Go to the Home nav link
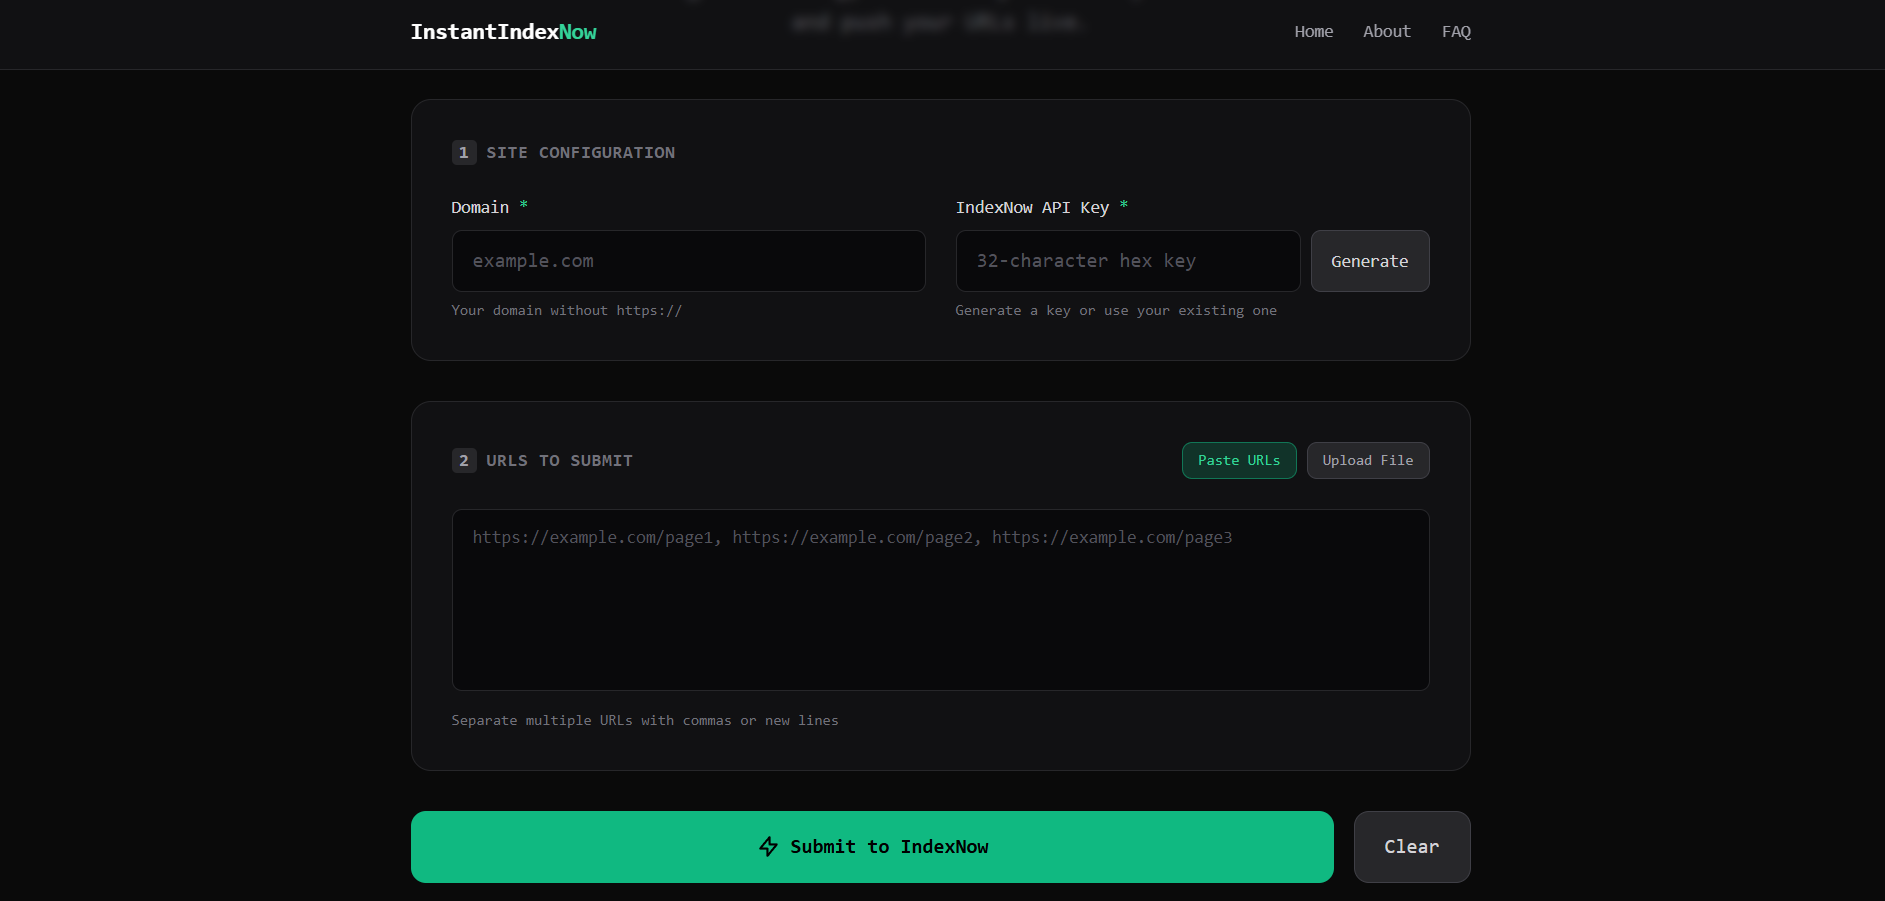This screenshot has width=1885, height=901. click(x=1313, y=32)
